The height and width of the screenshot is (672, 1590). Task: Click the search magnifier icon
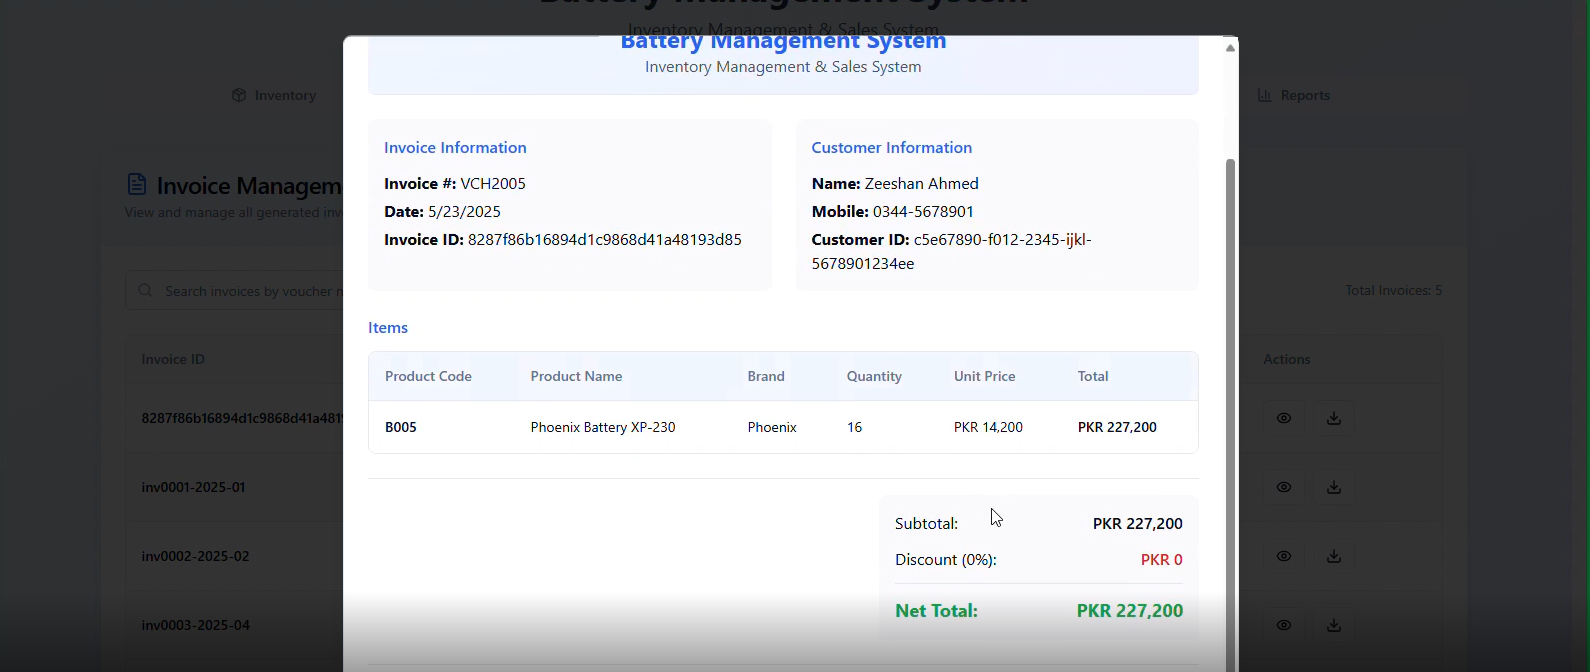point(146,291)
